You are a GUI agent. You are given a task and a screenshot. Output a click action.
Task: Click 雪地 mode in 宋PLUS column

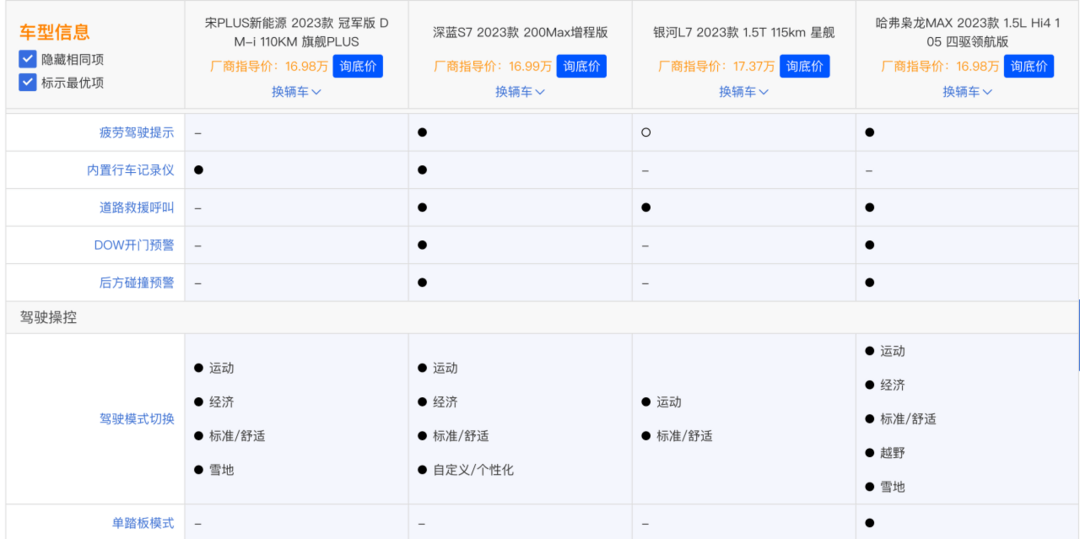(x=222, y=470)
